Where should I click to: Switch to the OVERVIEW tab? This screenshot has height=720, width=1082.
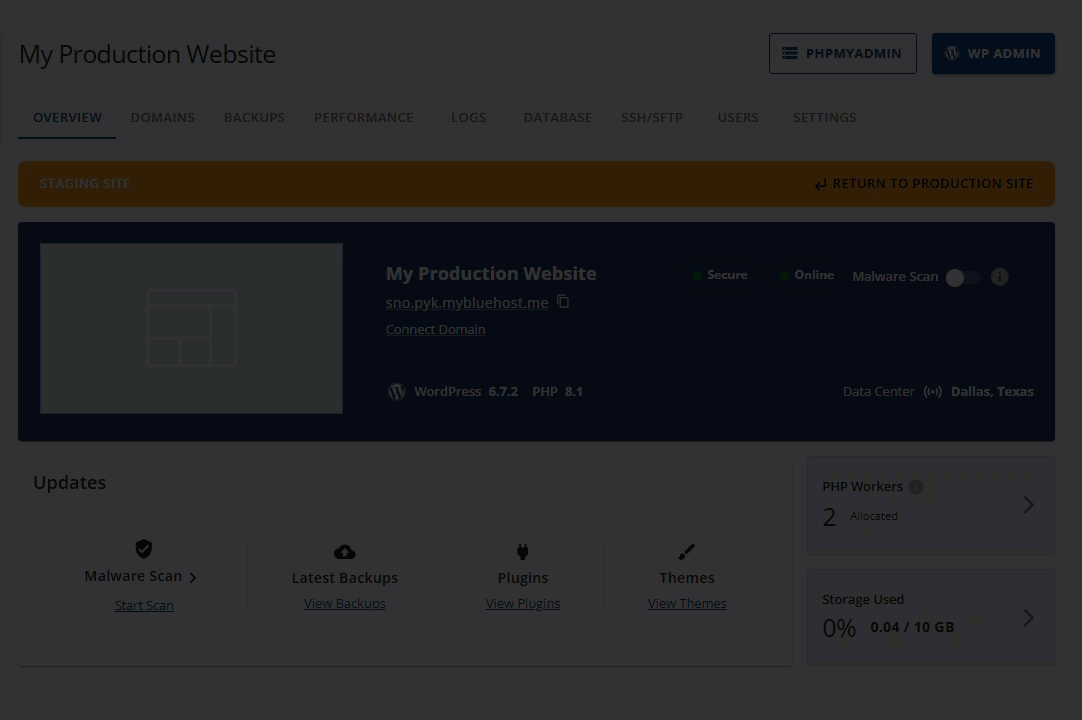(68, 117)
